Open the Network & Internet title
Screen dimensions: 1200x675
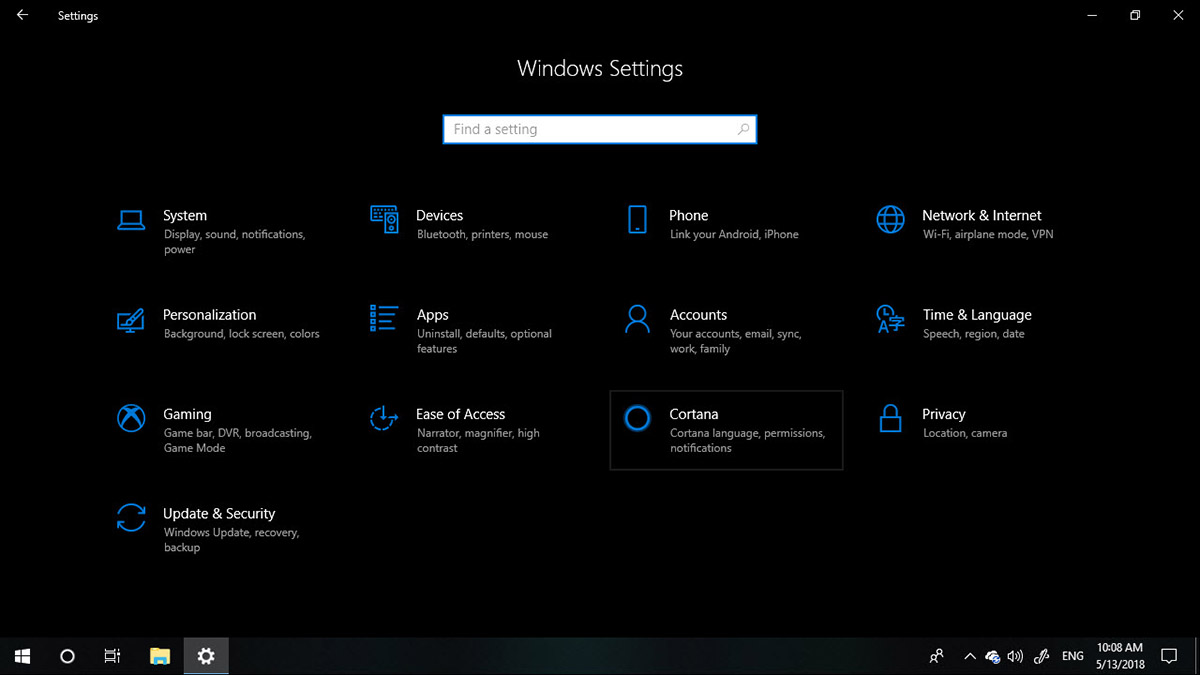[982, 215]
